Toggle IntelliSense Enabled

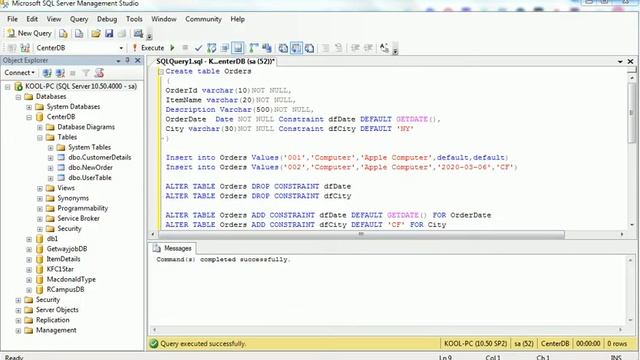coord(238,48)
